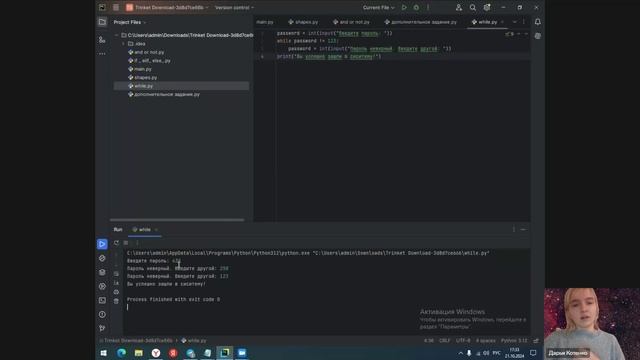Select while.py in the project tree

[181, 86]
